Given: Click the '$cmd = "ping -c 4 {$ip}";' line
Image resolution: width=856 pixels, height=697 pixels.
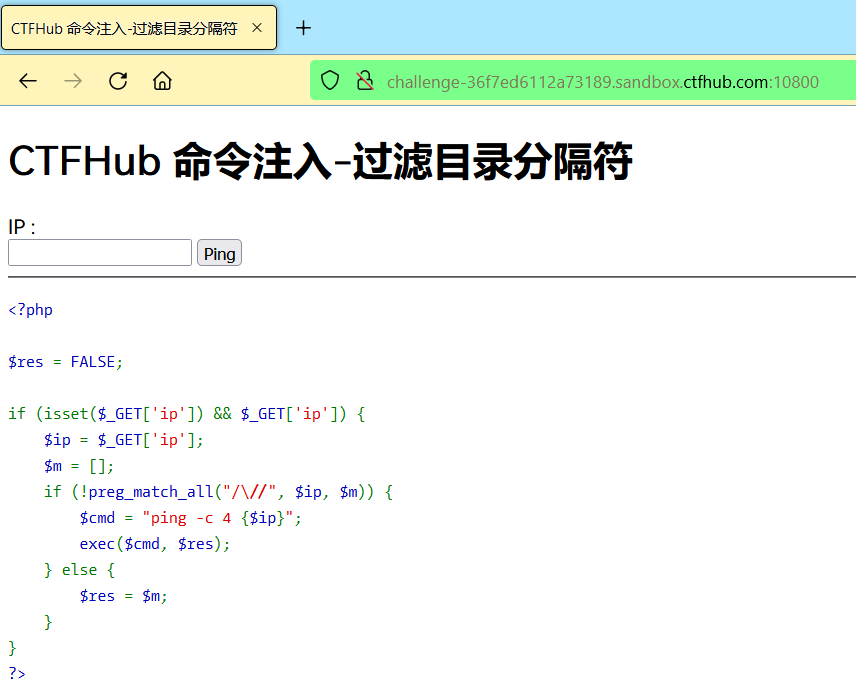Looking at the screenshot, I should click(x=191, y=518).
